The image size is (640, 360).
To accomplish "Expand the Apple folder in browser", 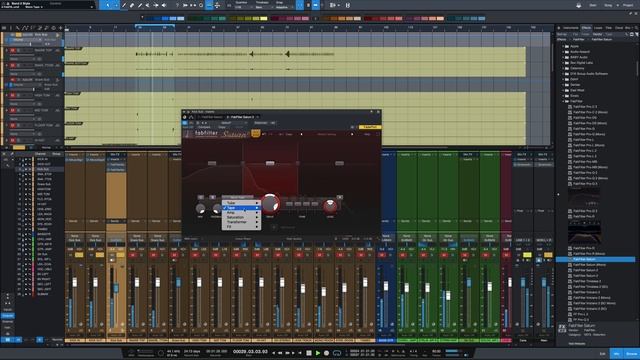I will [x=564, y=47].
